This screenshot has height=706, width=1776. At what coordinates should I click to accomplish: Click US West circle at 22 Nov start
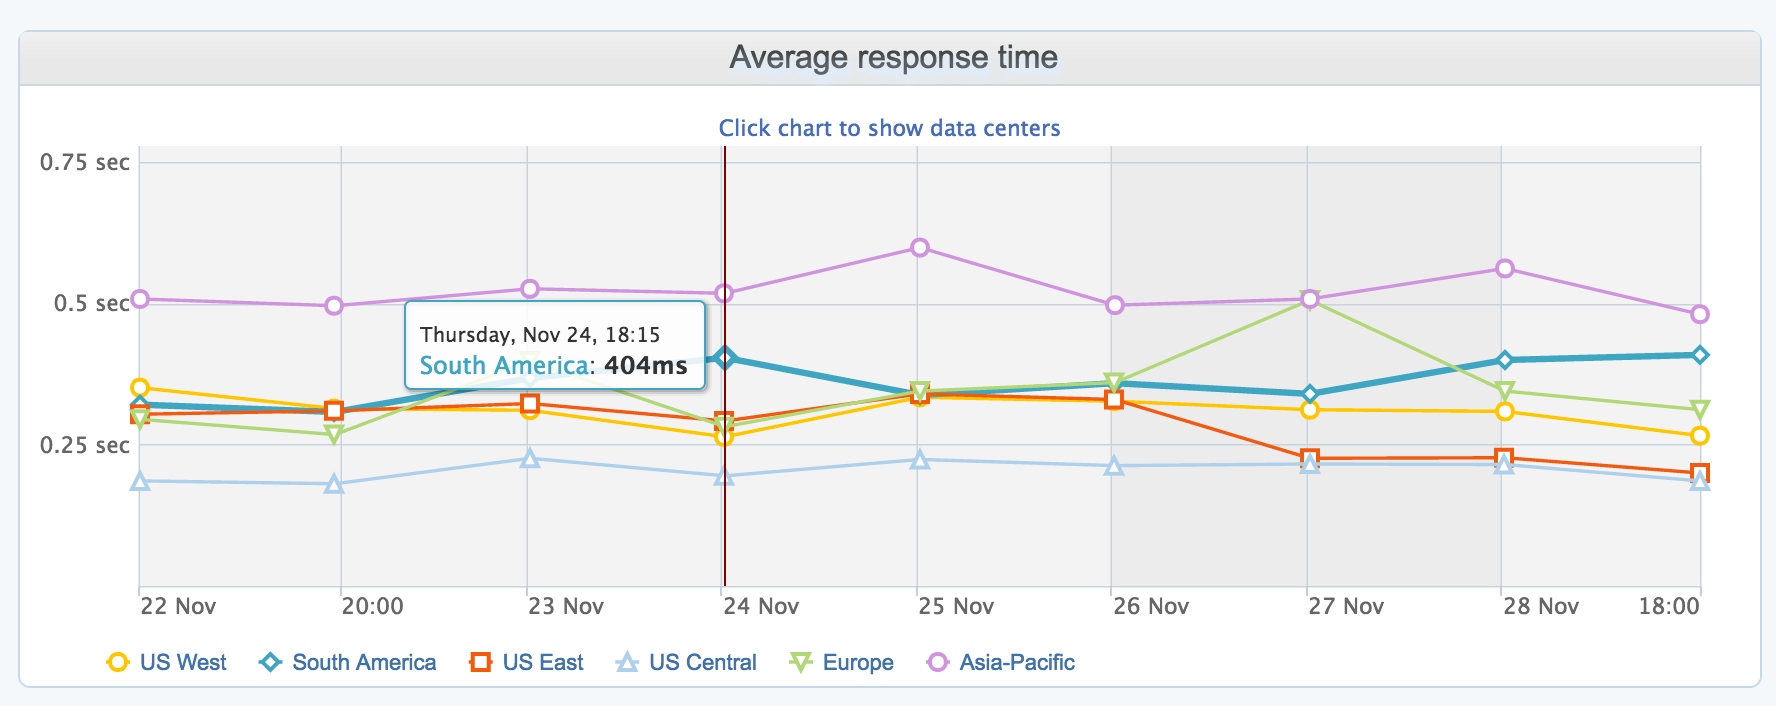[140, 388]
